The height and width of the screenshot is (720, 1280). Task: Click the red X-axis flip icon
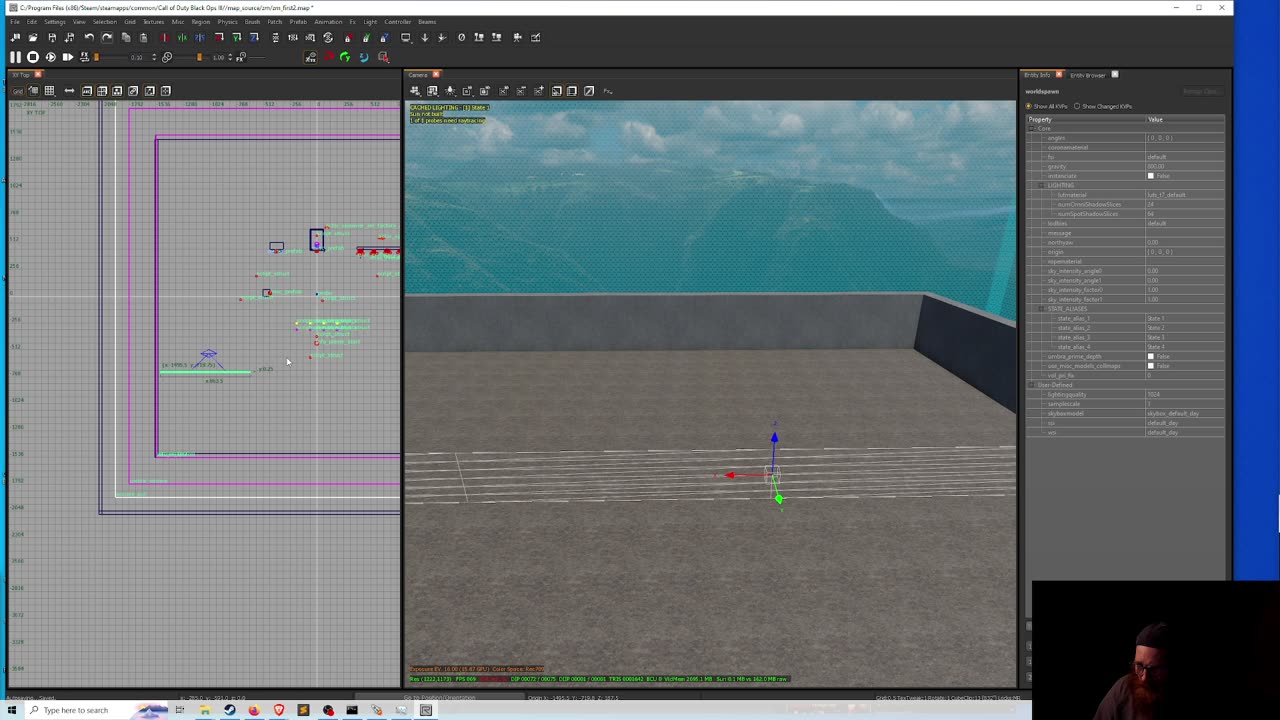tap(164, 37)
